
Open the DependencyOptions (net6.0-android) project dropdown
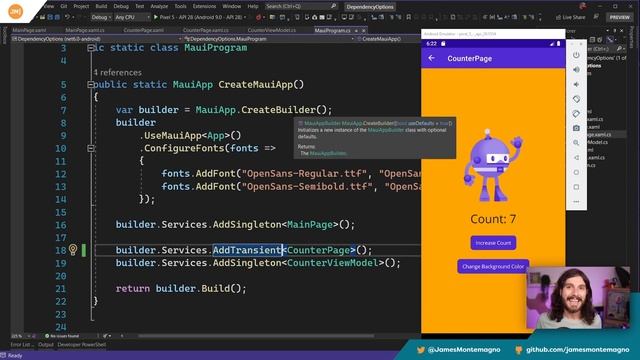(x=97, y=39)
